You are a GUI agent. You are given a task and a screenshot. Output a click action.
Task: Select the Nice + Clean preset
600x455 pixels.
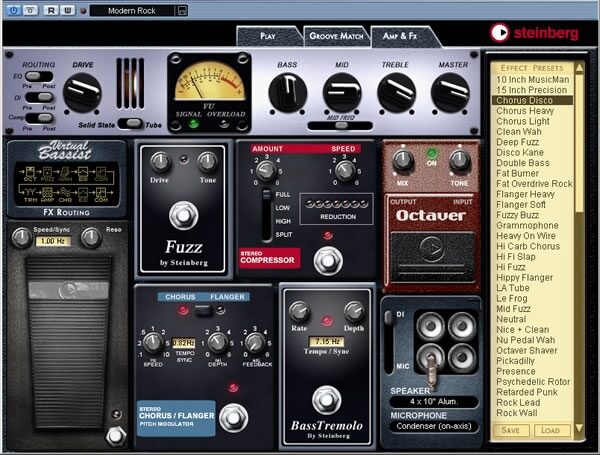click(x=532, y=329)
